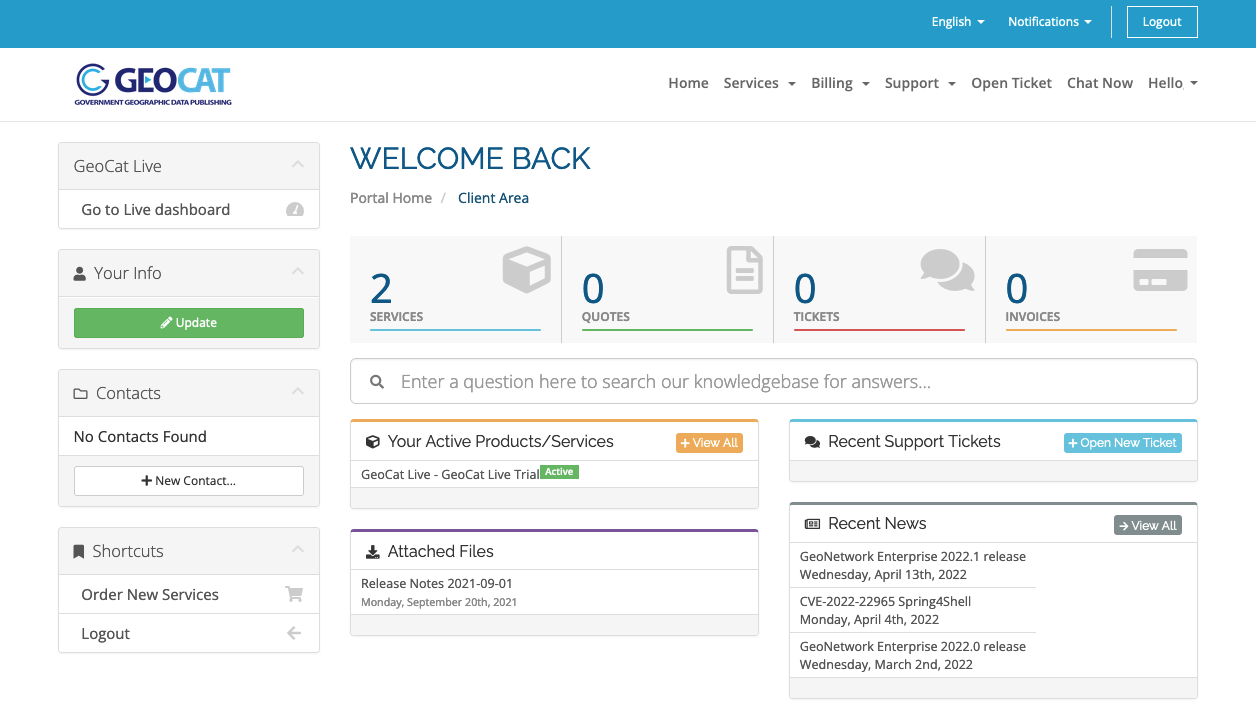Click the dashboard gauge icon beside Go to Live dashboard
Screen dimensions: 1256x720
[x=295, y=210]
